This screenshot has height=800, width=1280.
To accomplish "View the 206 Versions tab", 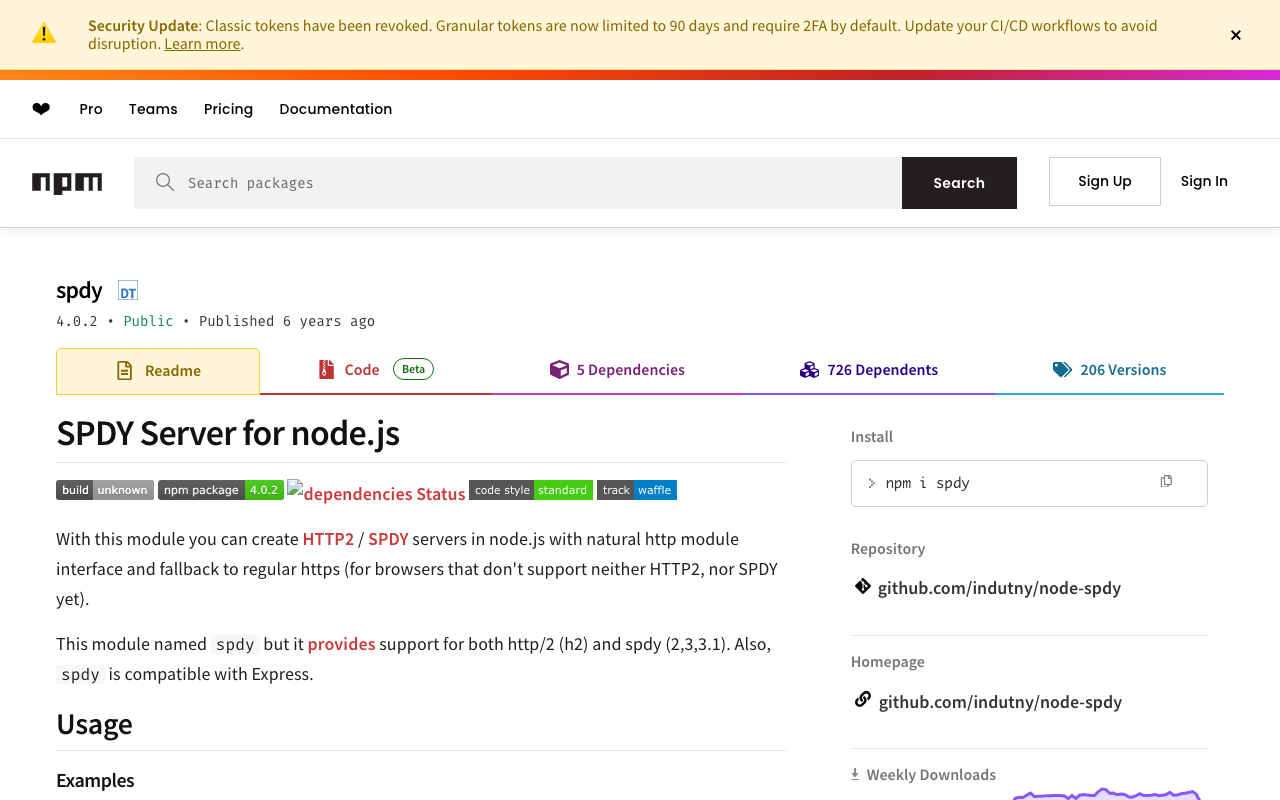I will point(1110,370).
